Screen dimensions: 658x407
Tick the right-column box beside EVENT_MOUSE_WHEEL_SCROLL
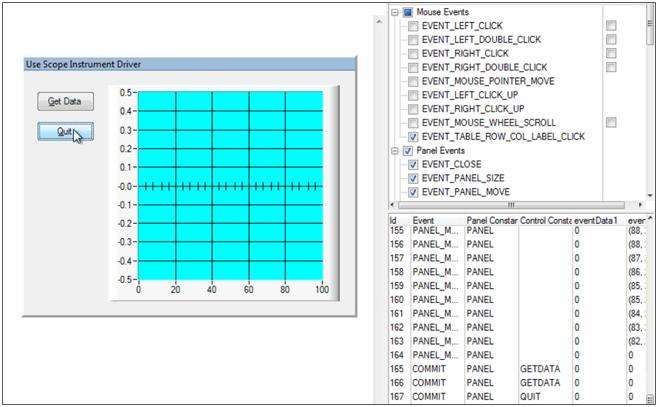[611, 122]
